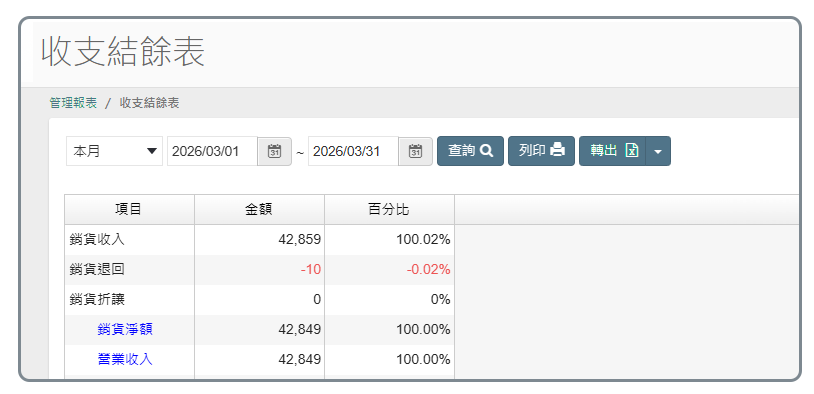Click the red -10 amount cell
The height and width of the screenshot is (394, 814).
[x=260, y=269]
